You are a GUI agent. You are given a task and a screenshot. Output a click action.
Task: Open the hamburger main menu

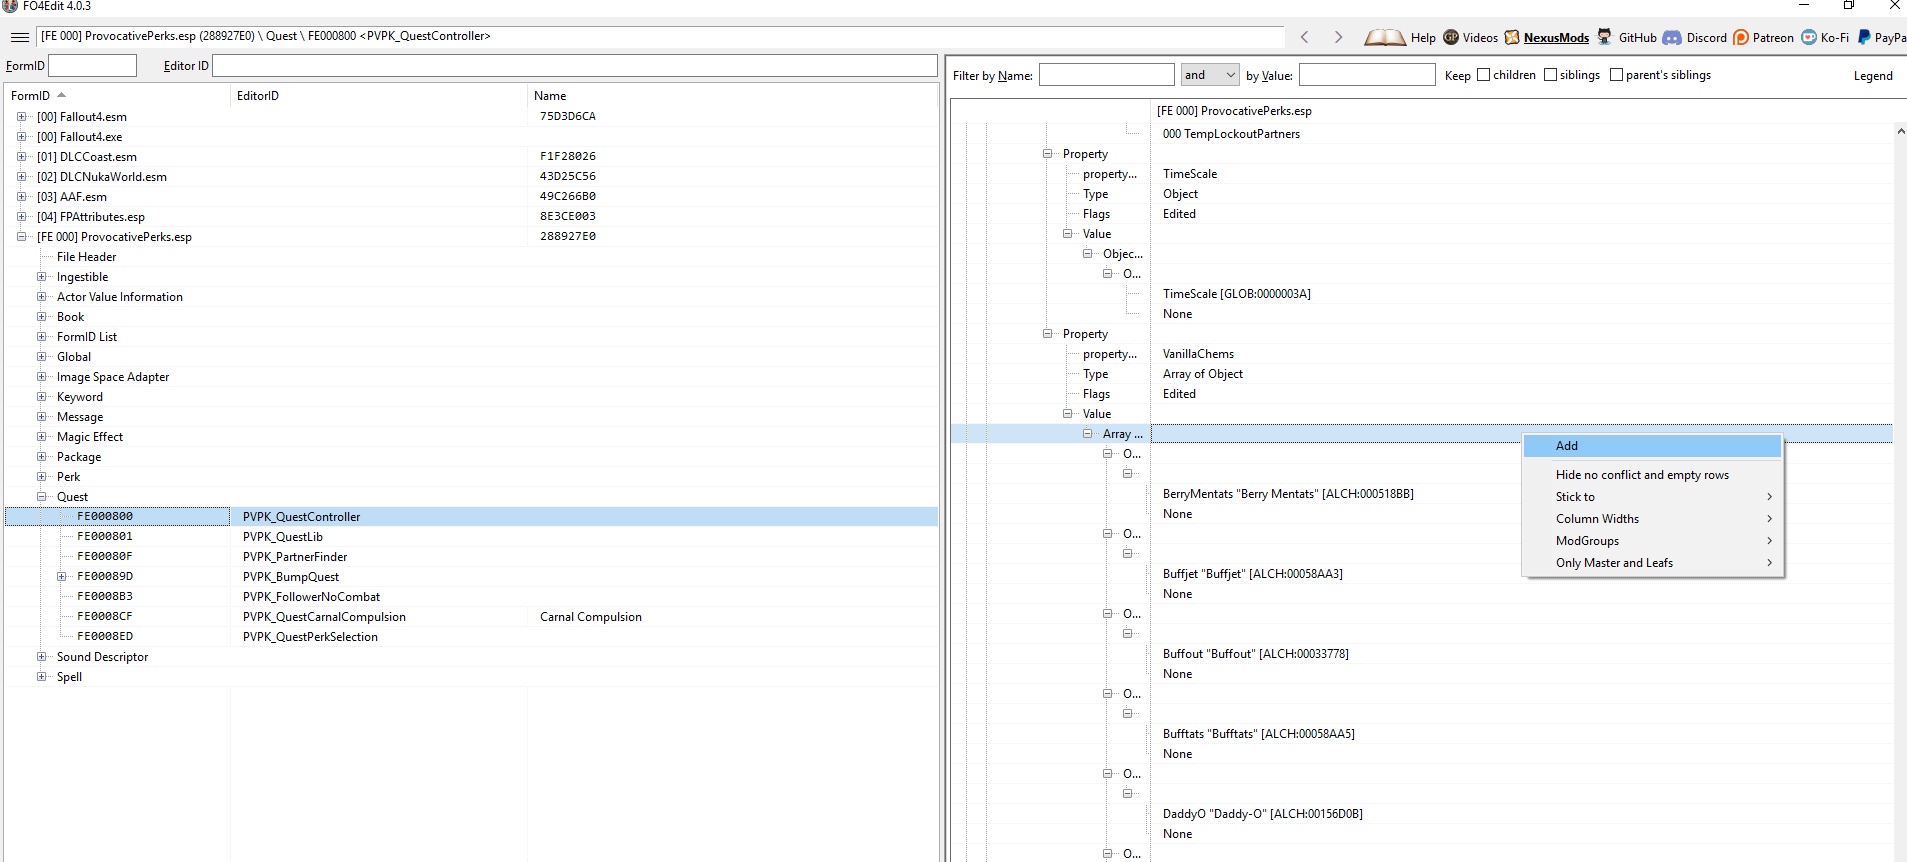coord(20,37)
